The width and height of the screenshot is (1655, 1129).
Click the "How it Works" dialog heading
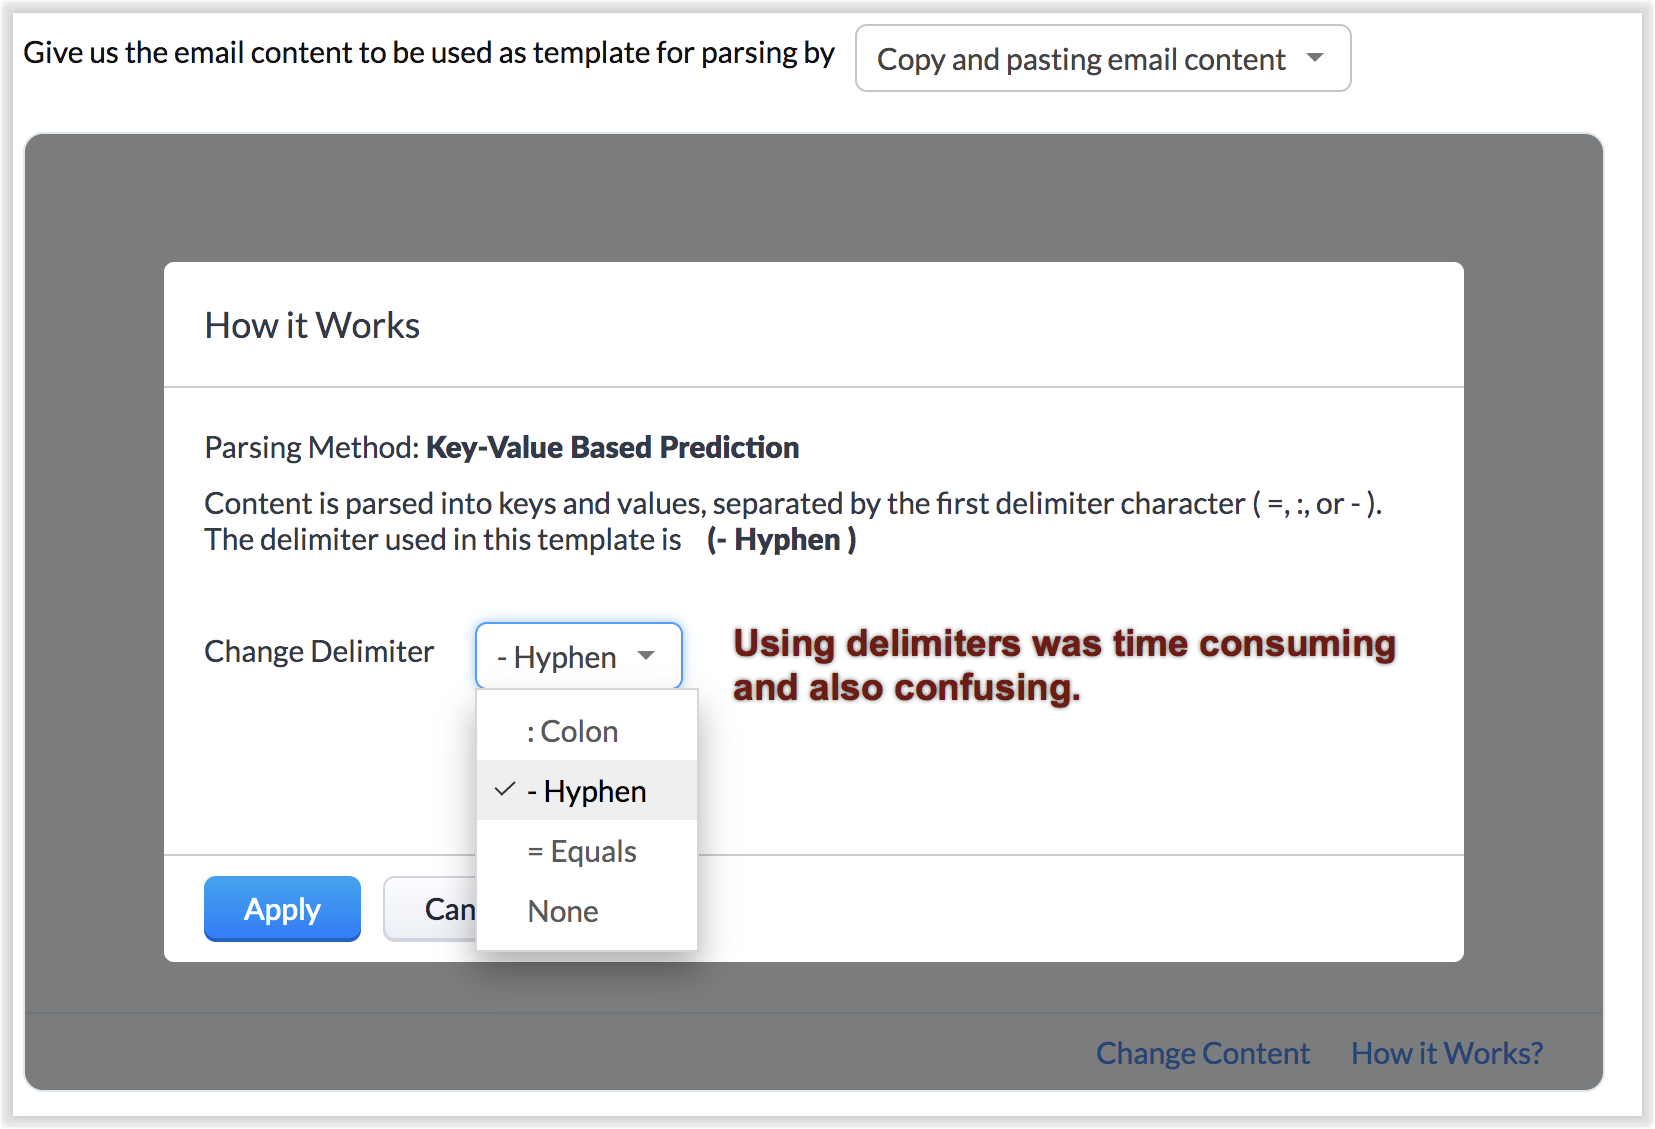pos(312,326)
